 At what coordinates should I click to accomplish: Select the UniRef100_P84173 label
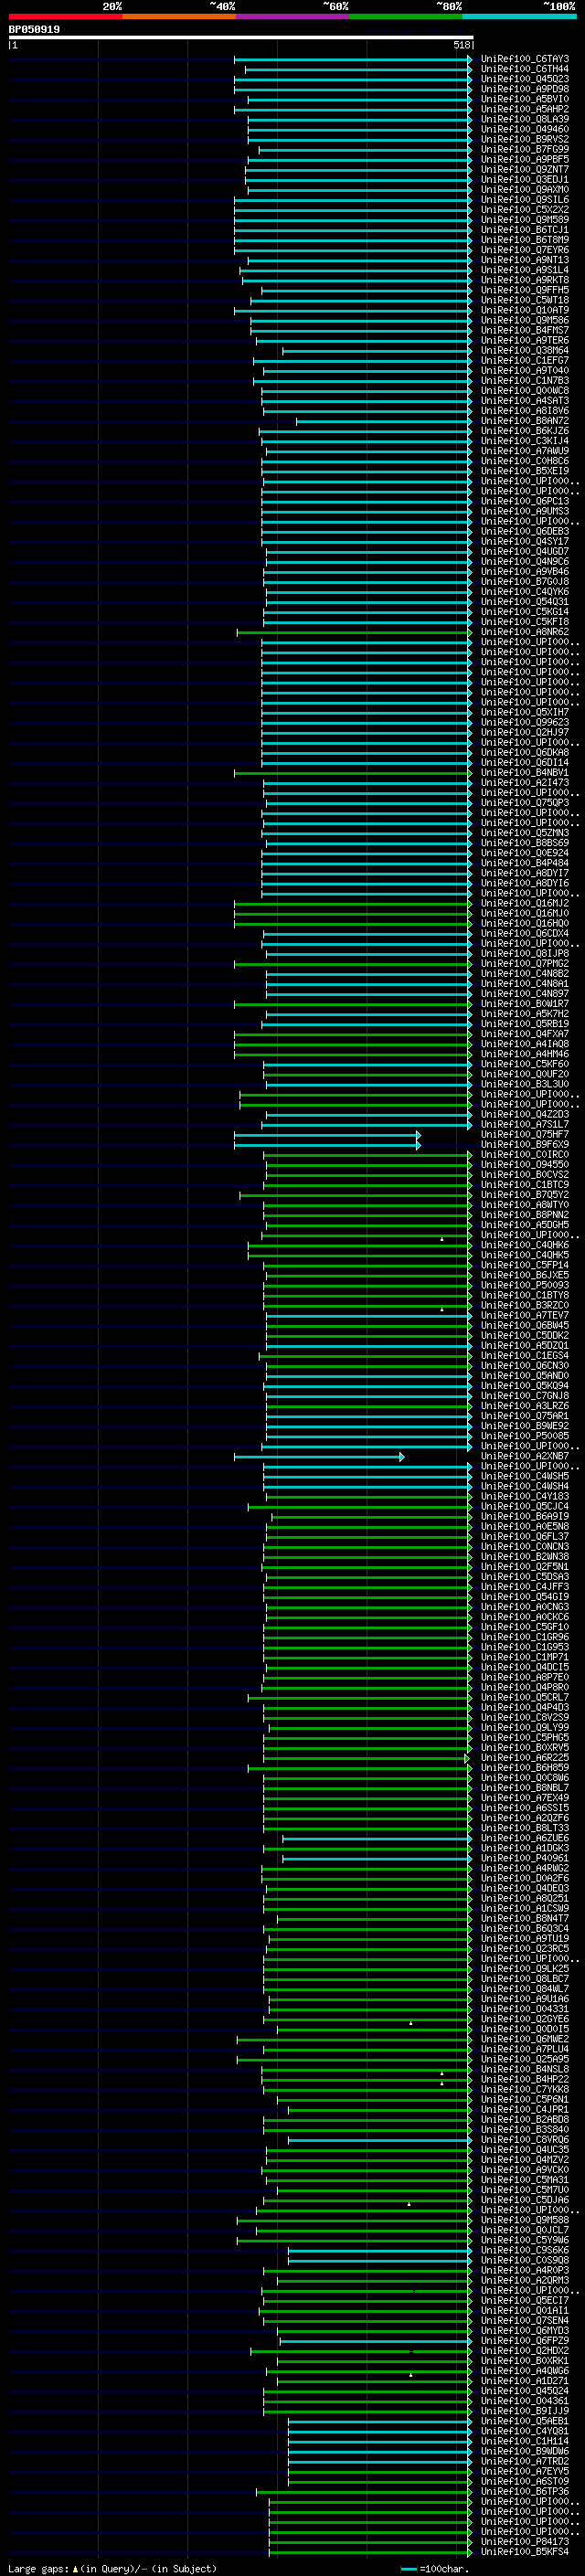click(525, 2541)
